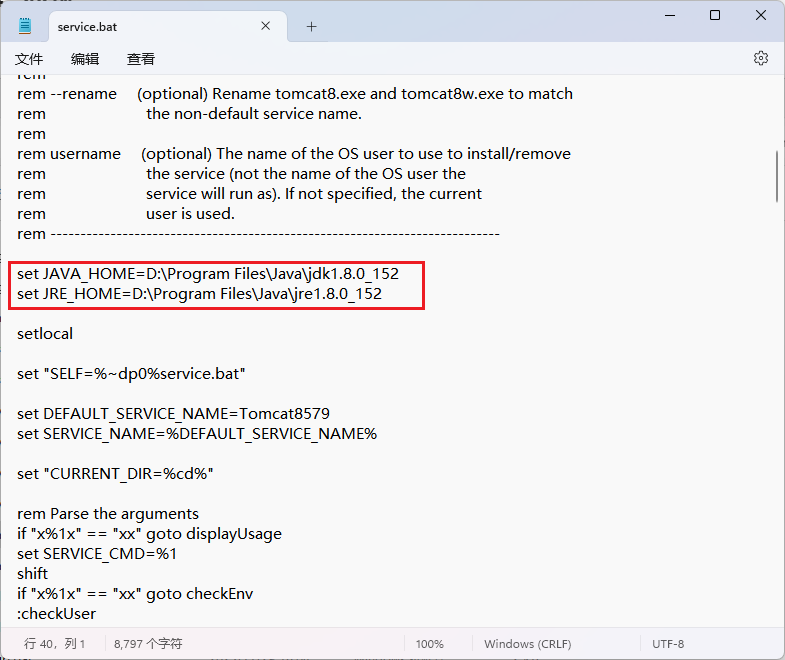Screen dimensions: 785x660
Task: Click the Windows (CRLF) line ending indicator
Action: 528,644
